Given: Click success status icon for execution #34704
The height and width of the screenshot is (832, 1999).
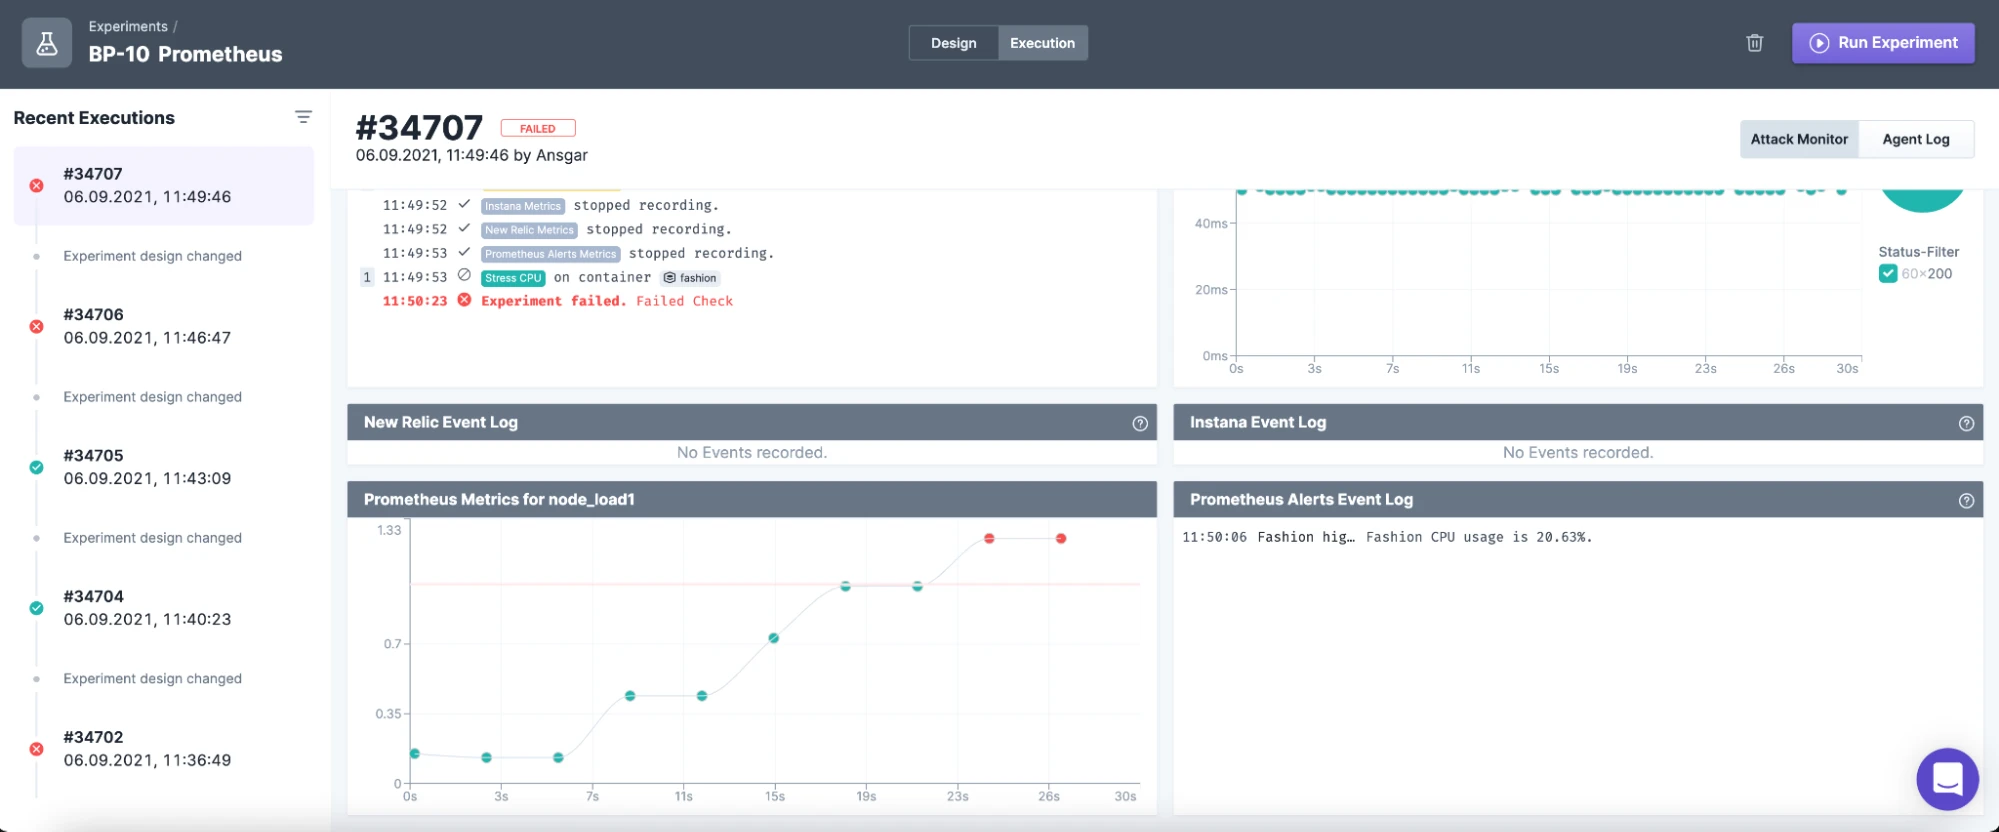Looking at the screenshot, I should 37,608.
